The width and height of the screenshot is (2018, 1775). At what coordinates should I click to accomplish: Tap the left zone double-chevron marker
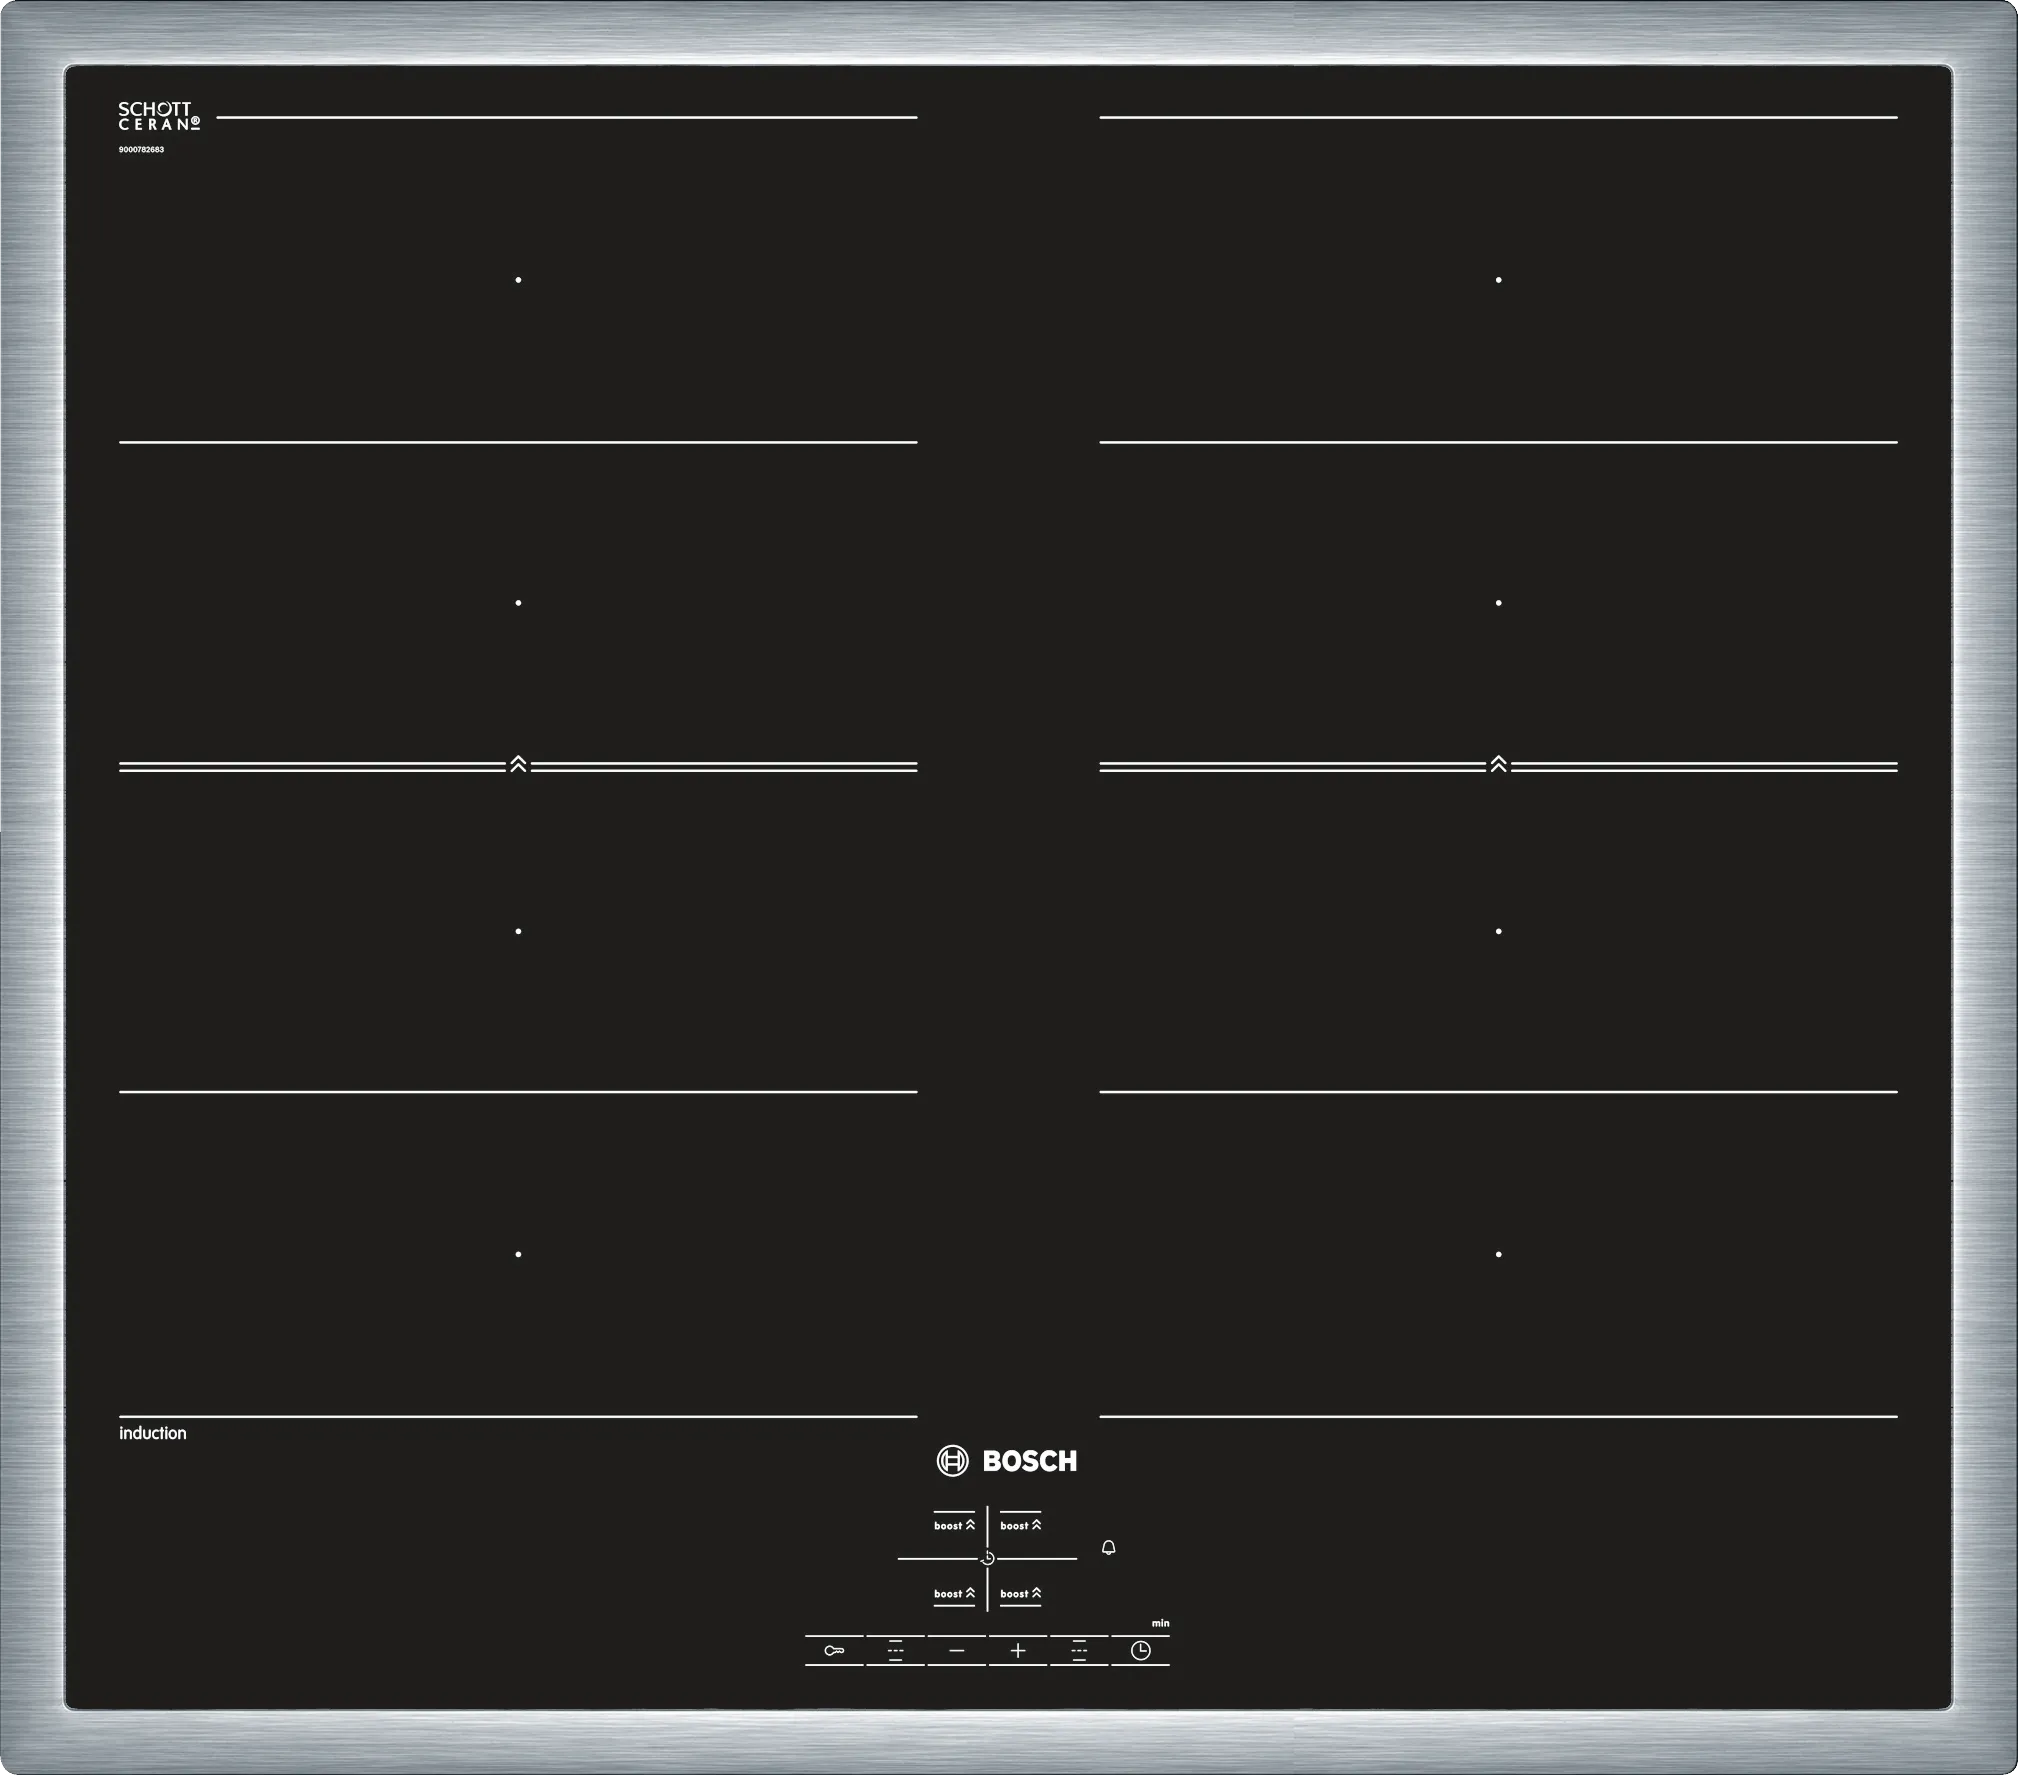(x=518, y=765)
